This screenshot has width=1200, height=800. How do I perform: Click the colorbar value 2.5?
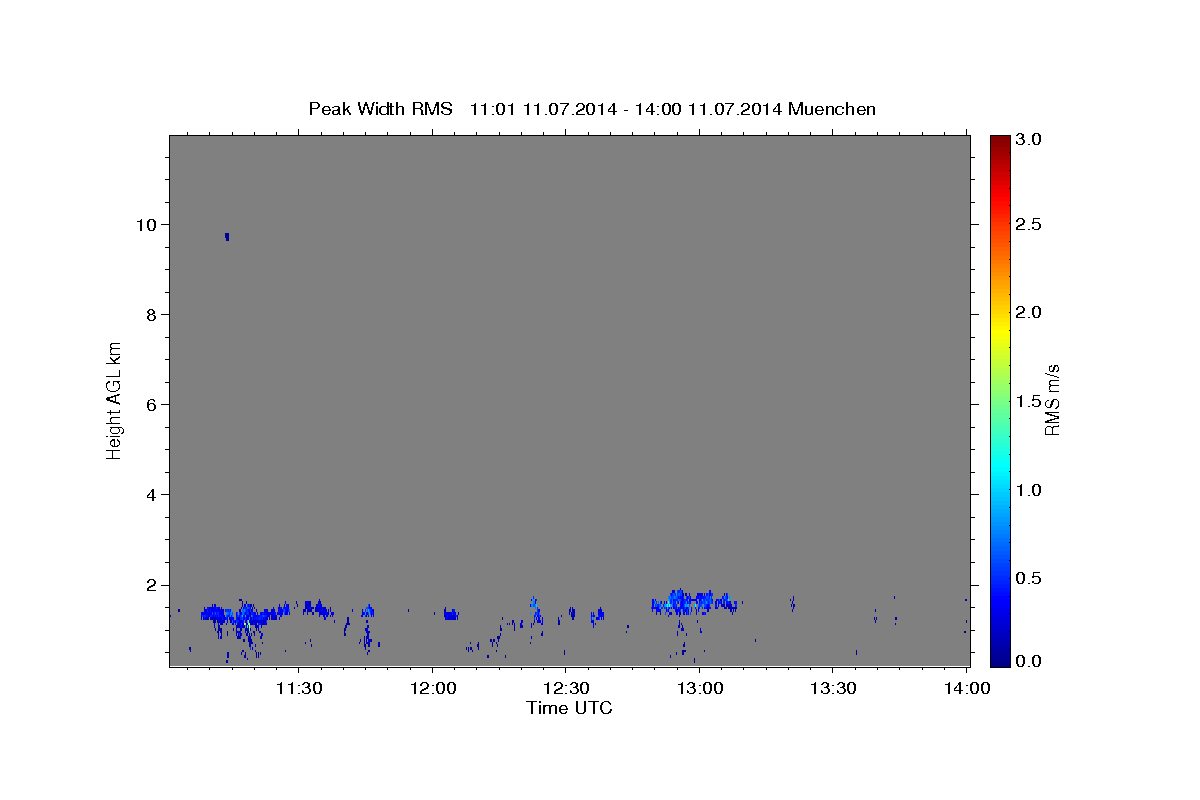[1029, 224]
